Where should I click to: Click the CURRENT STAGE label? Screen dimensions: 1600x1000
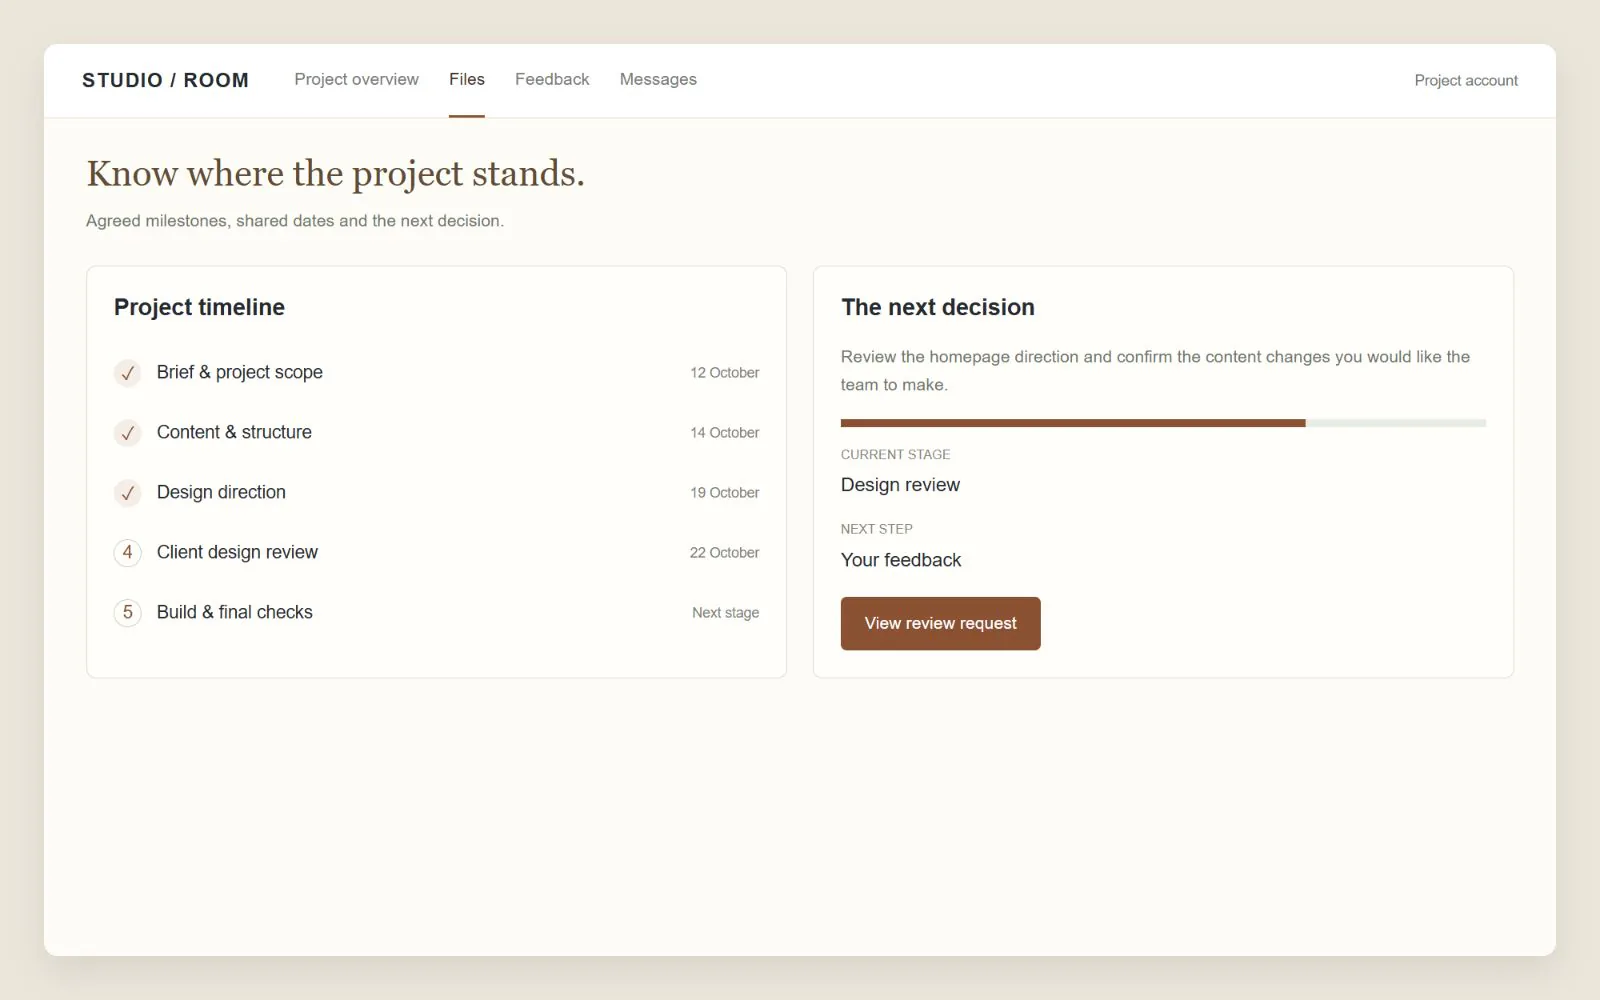(895, 454)
